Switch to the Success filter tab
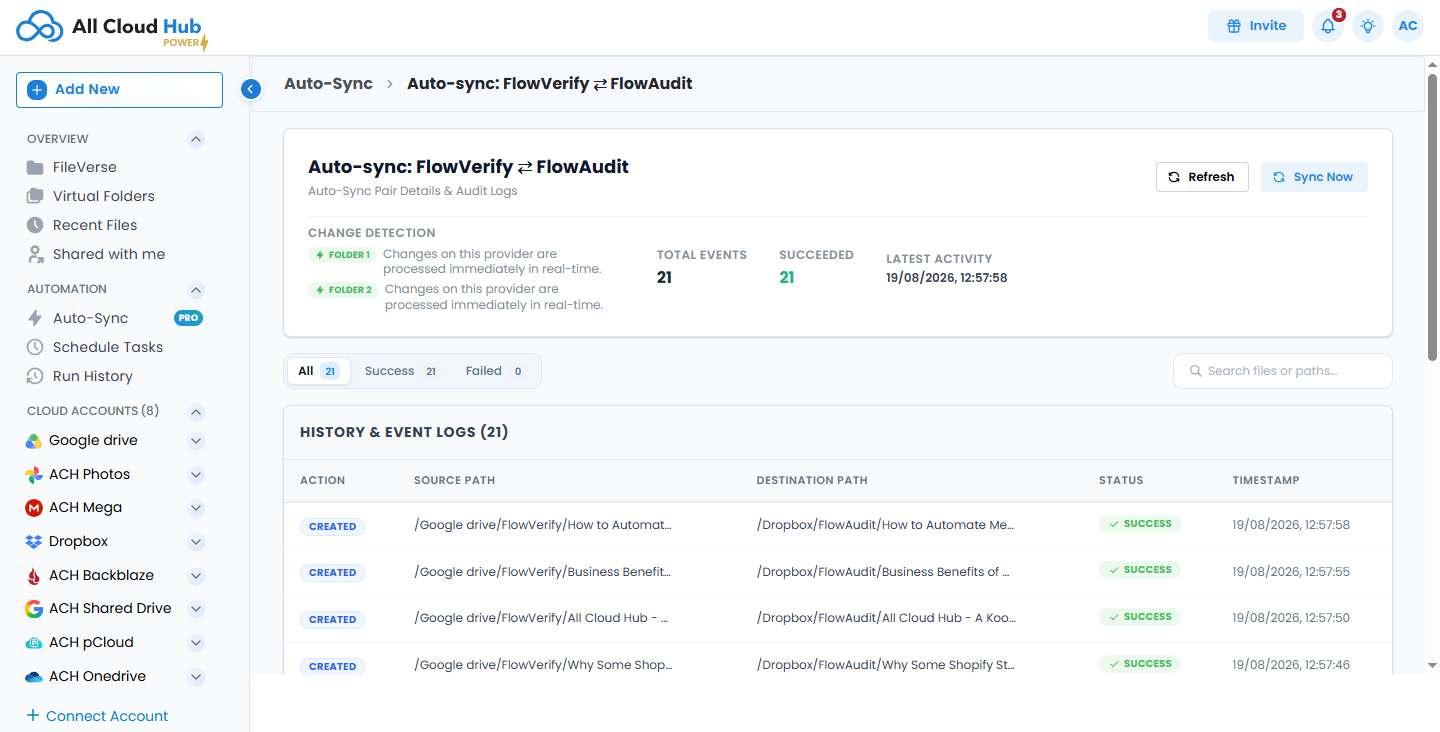 pos(400,371)
